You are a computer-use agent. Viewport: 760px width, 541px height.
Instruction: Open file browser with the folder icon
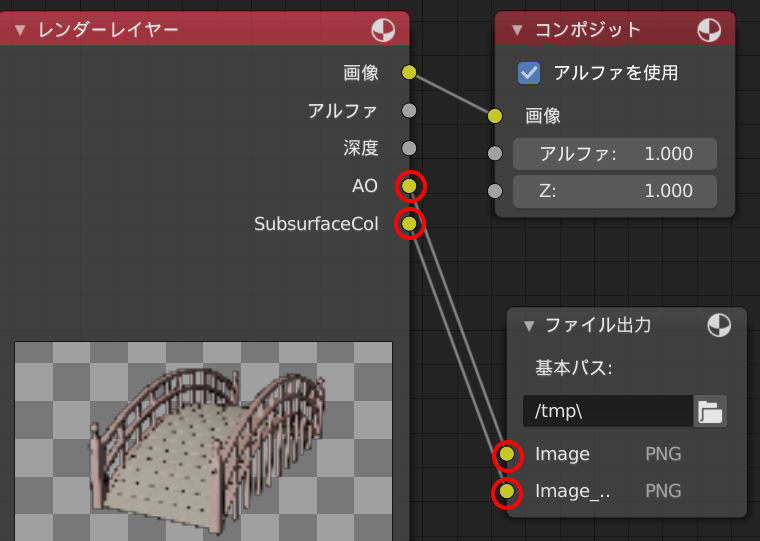coord(710,412)
